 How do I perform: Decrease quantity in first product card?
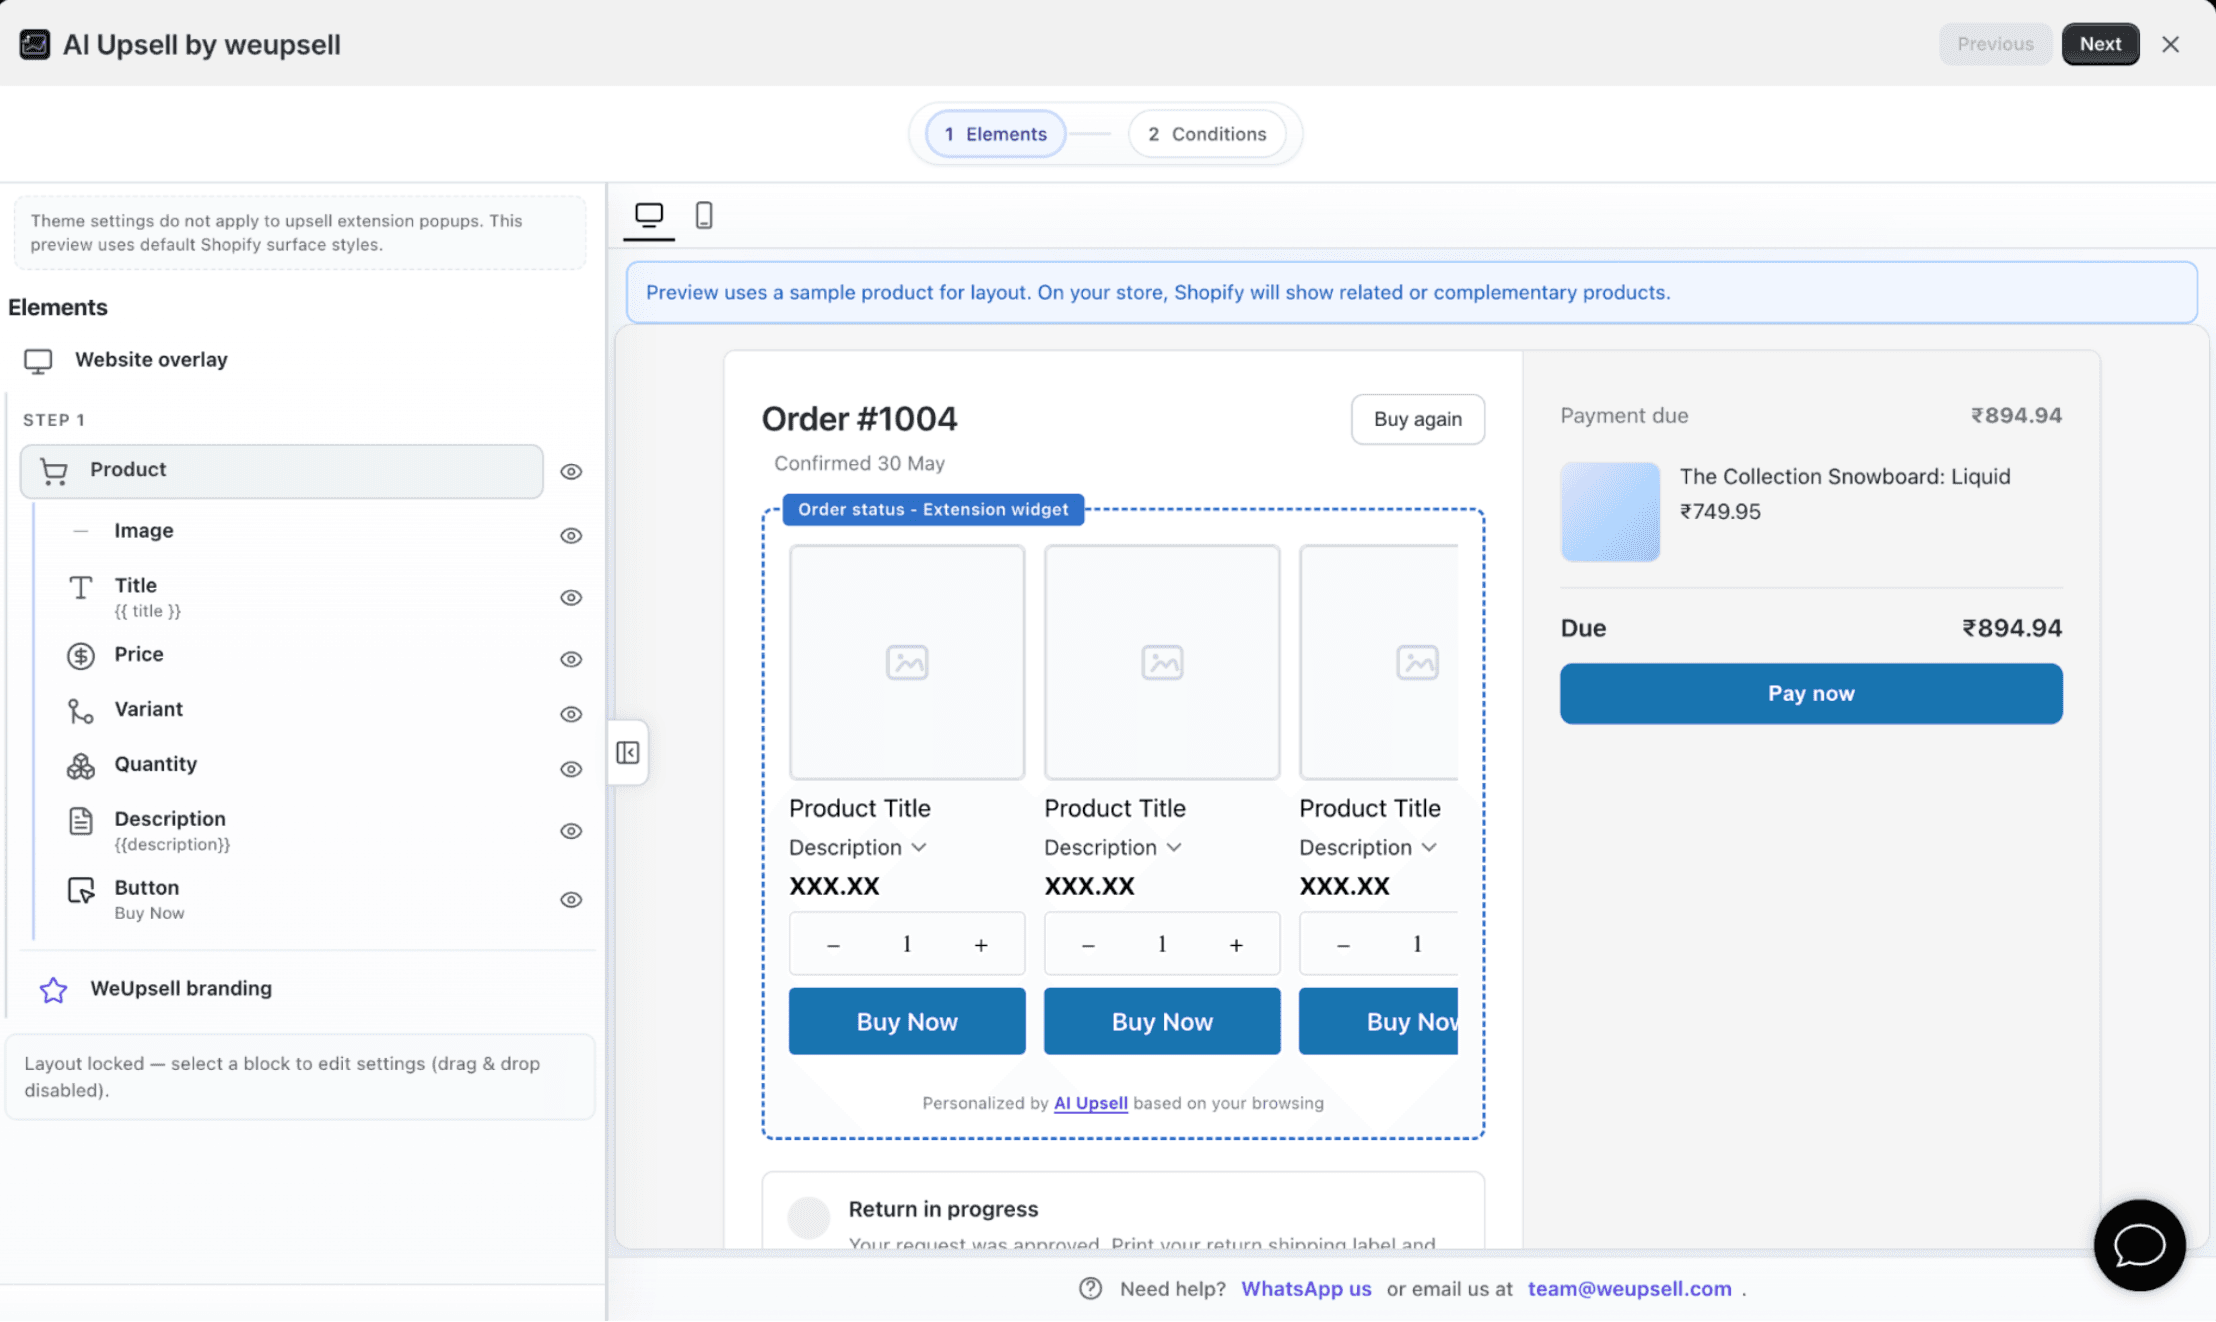click(x=833, y=945)
